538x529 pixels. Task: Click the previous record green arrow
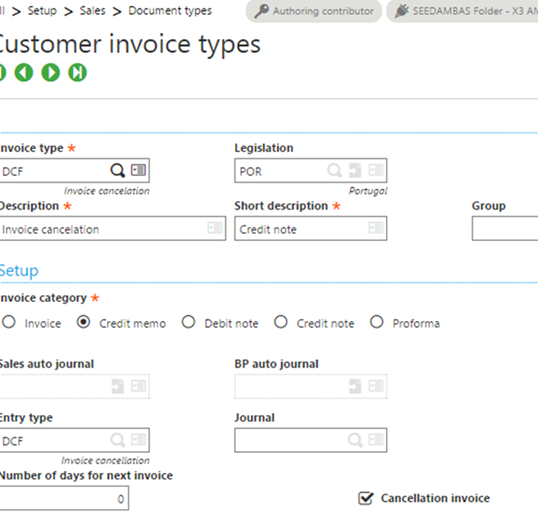(x=24, y=72)
